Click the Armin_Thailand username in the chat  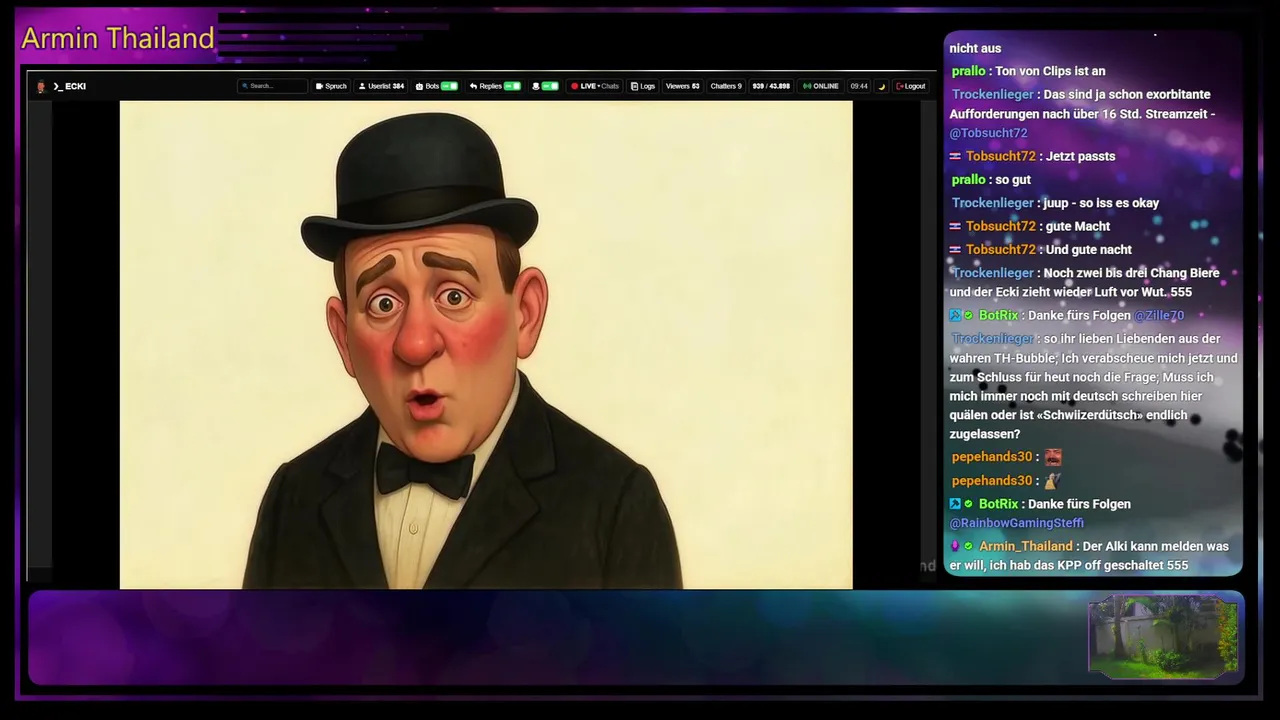[x=1026, y=546]
